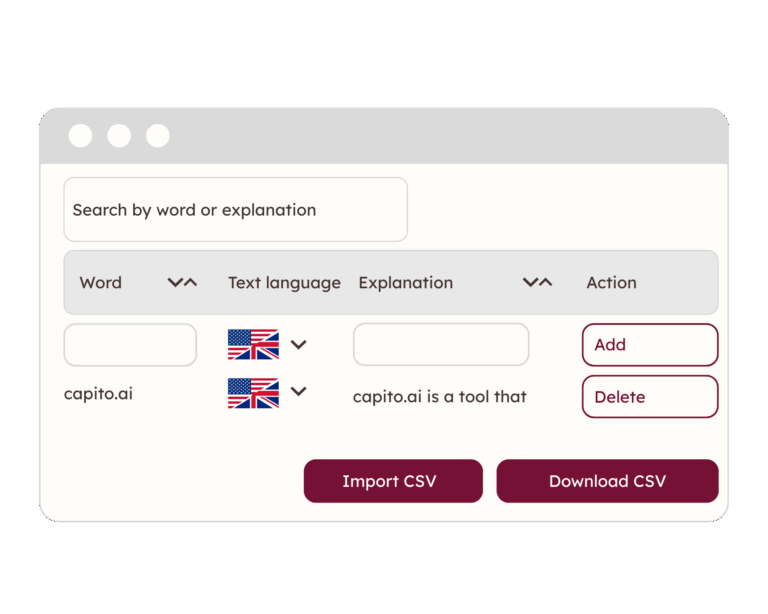Click the search by word or explanation field

pyautogui.click(x=236, y=210)
